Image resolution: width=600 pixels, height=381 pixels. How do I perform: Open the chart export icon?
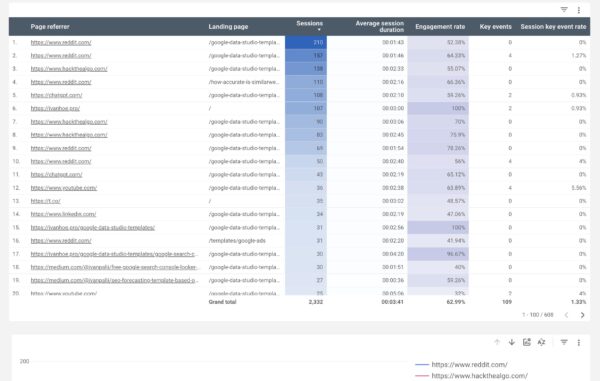[x=527, y=342]
